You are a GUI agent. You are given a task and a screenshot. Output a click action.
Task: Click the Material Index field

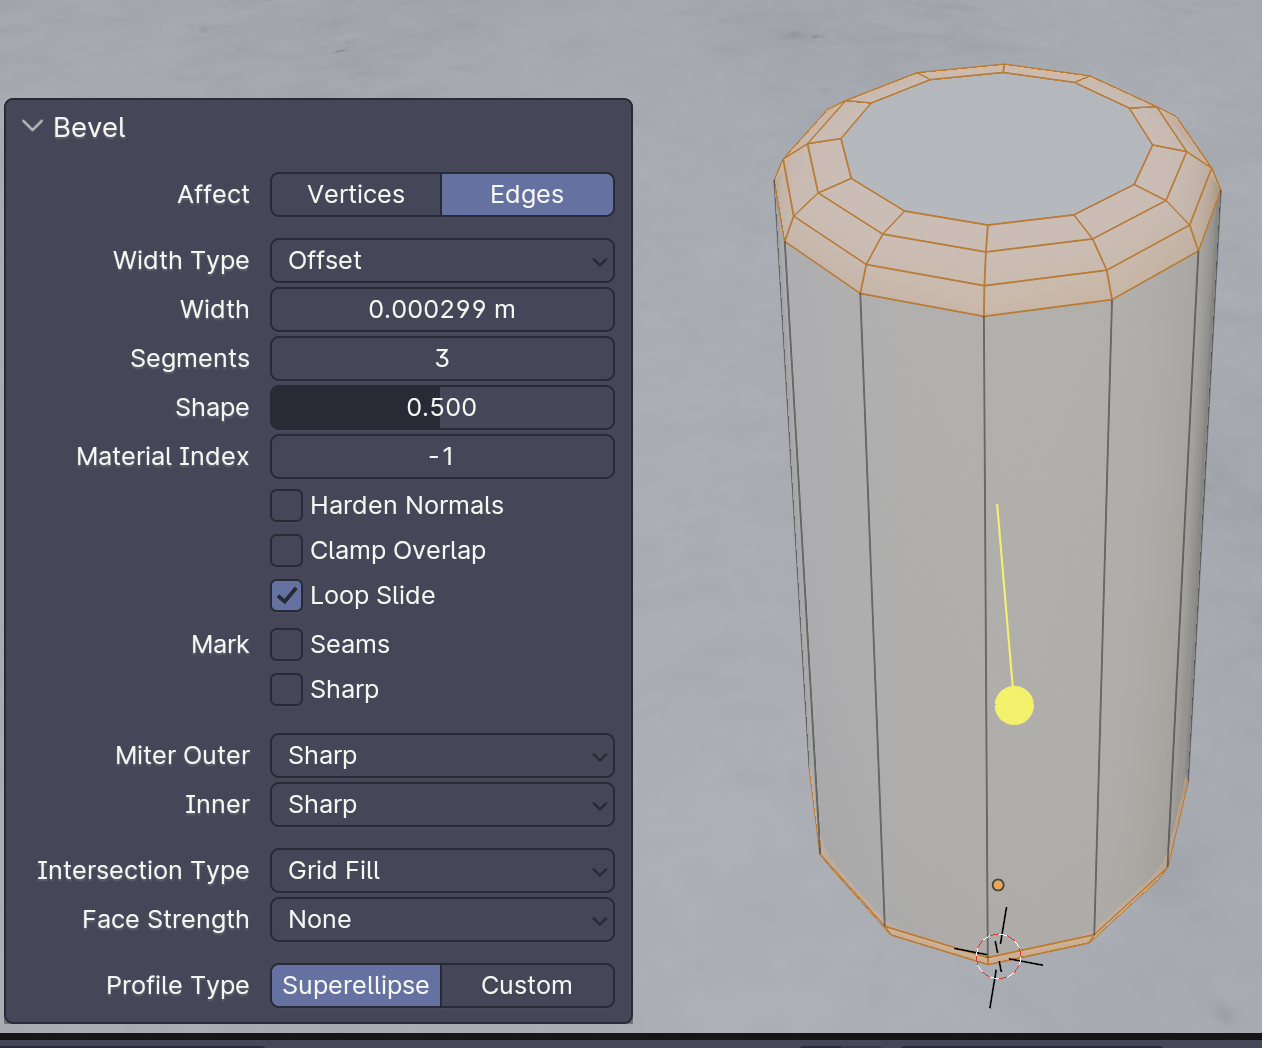[442, 456]
